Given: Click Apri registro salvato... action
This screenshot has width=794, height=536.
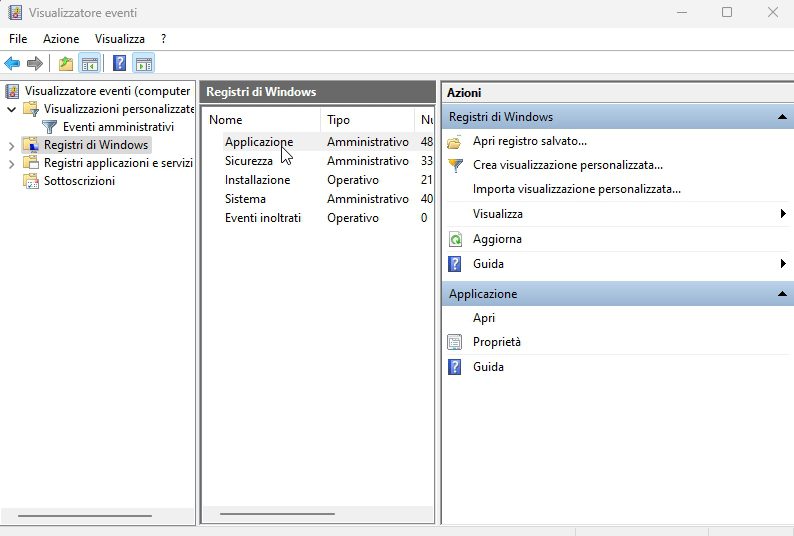Looking at the screenshot, I should [530, 141].
